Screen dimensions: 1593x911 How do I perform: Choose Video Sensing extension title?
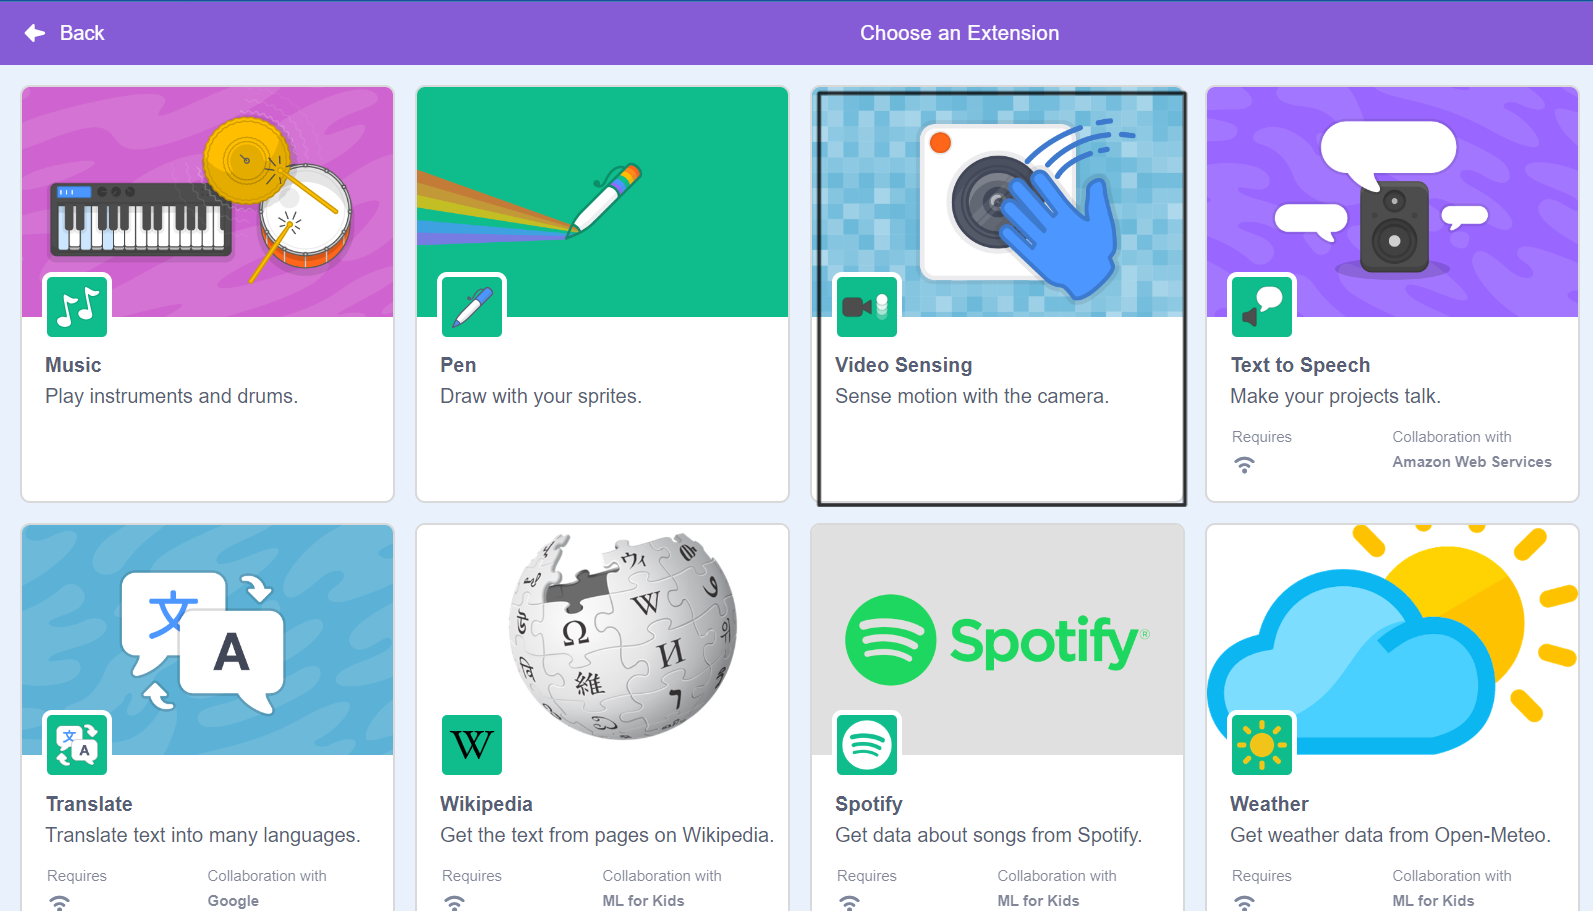[x=903, y=365]
